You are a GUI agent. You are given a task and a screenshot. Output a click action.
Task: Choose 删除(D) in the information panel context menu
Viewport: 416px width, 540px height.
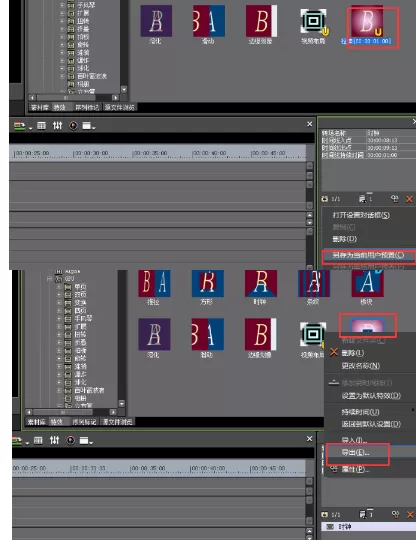point(344,239)
